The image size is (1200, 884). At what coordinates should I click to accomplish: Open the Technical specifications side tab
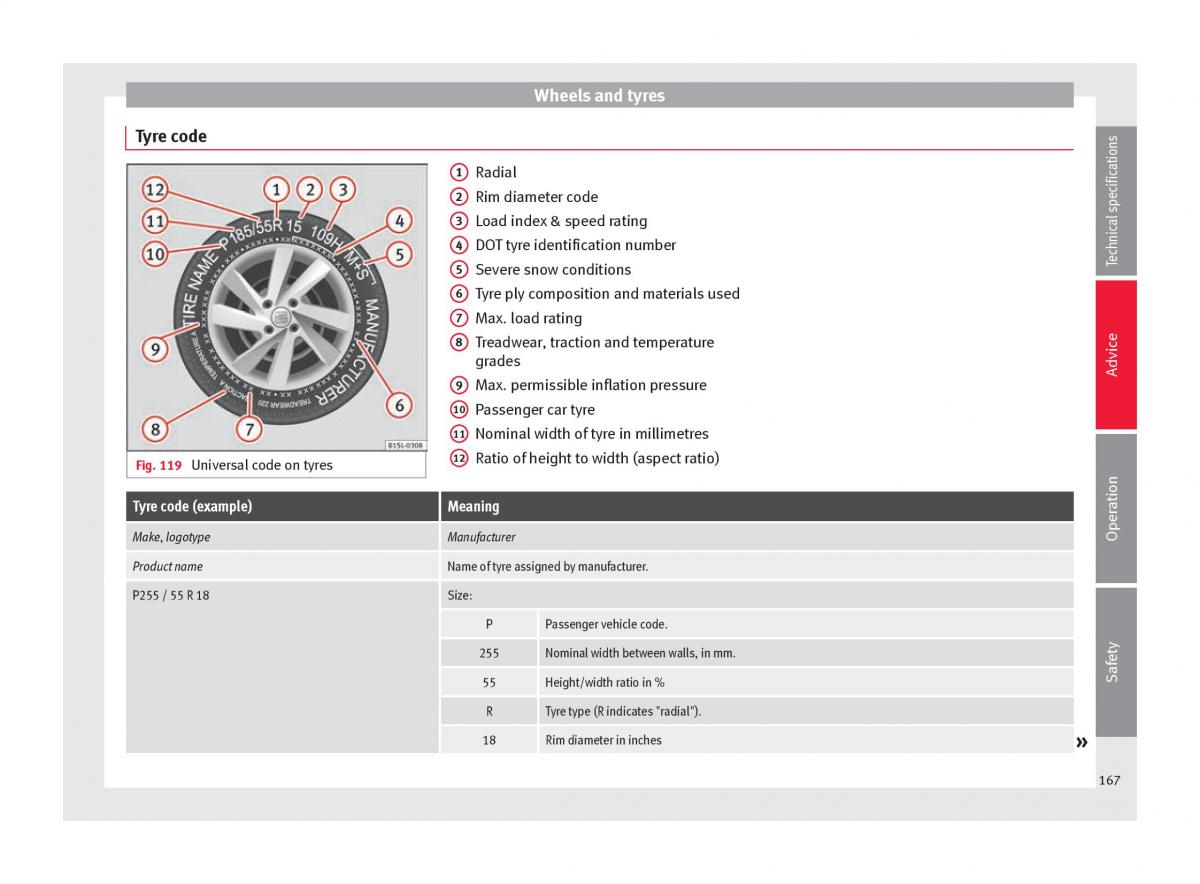tap(1115, 201)
